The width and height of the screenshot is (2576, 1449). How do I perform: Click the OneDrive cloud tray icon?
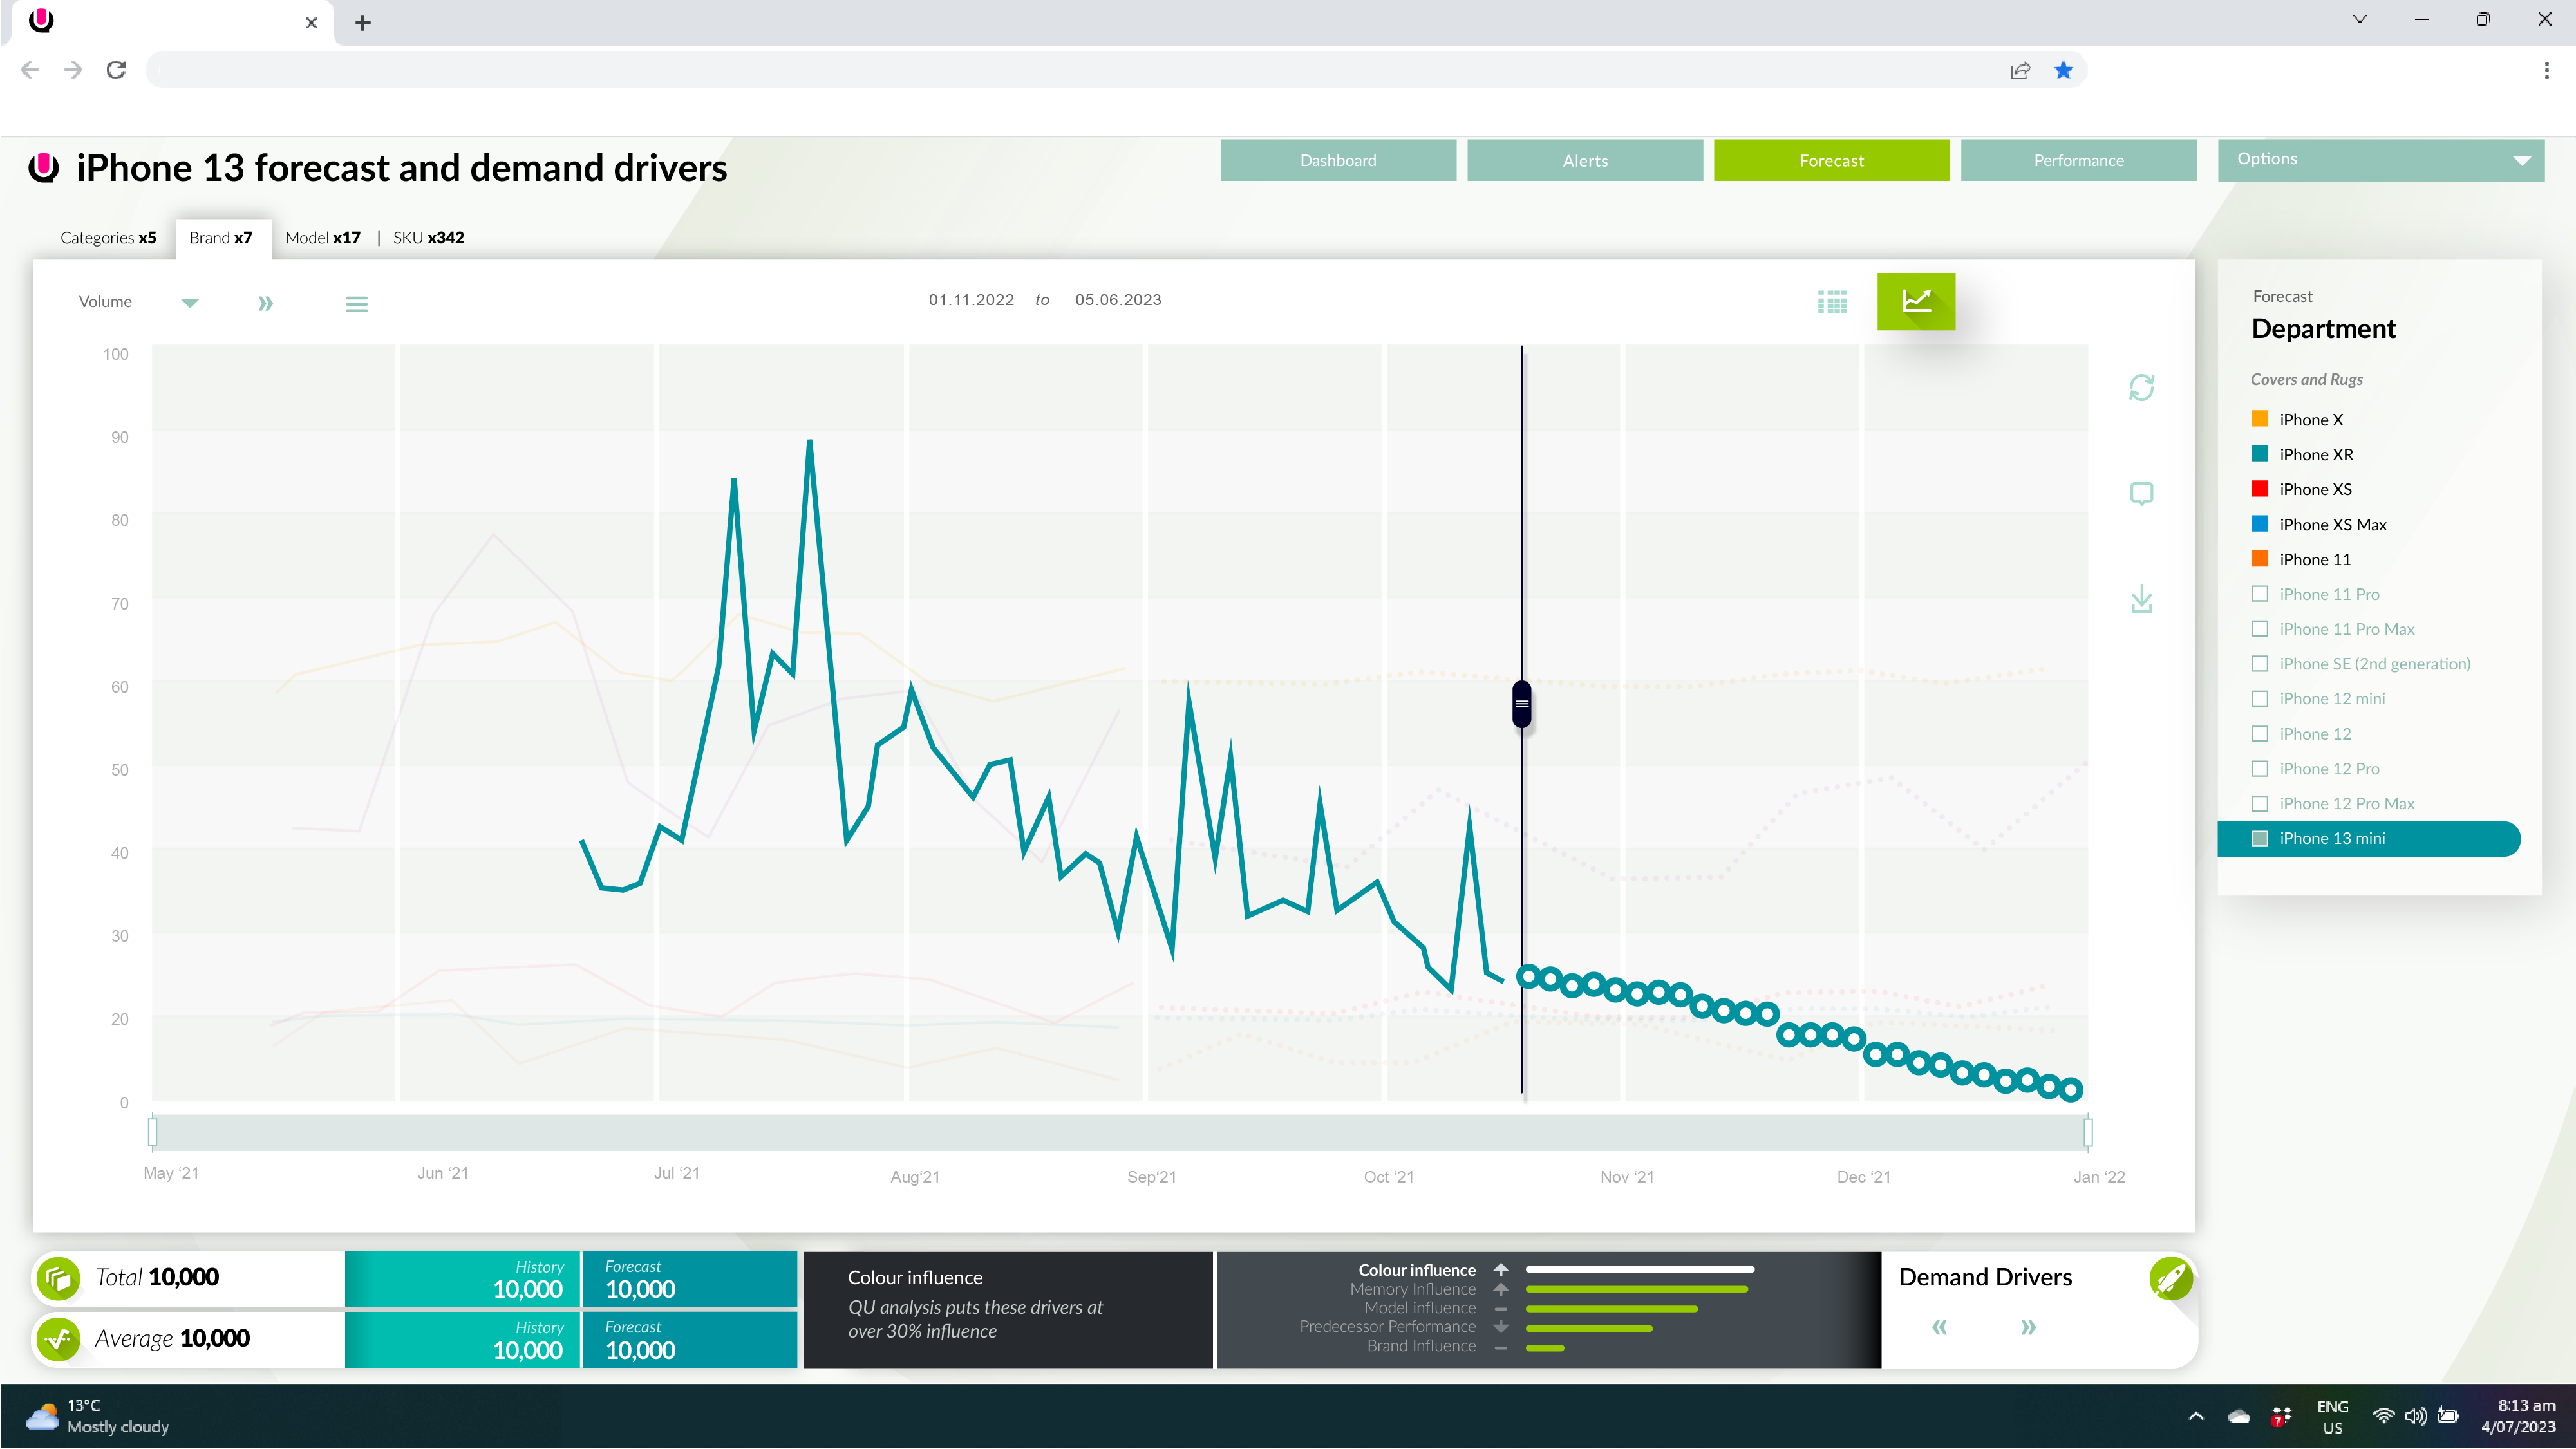(2239, 1416)
